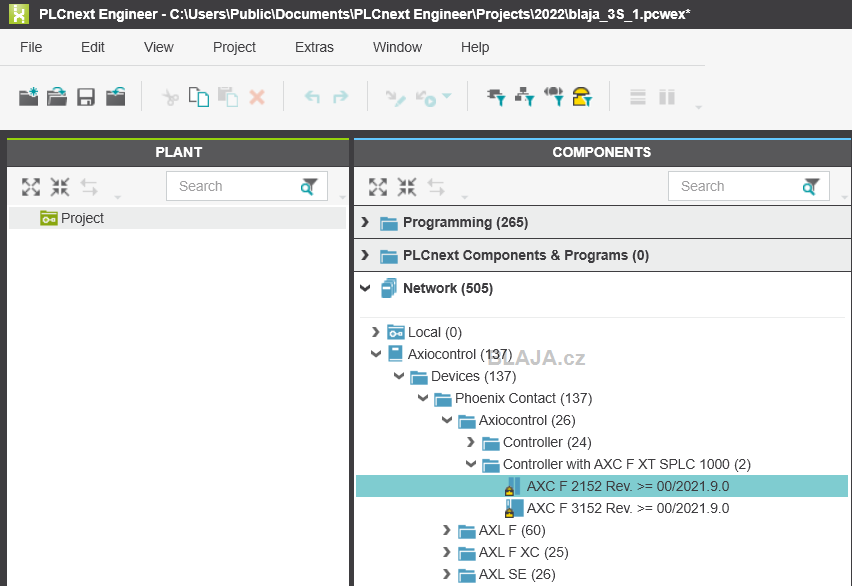
Task: Click the COMPONENTS search filter icon
Action: pos(811,186)
